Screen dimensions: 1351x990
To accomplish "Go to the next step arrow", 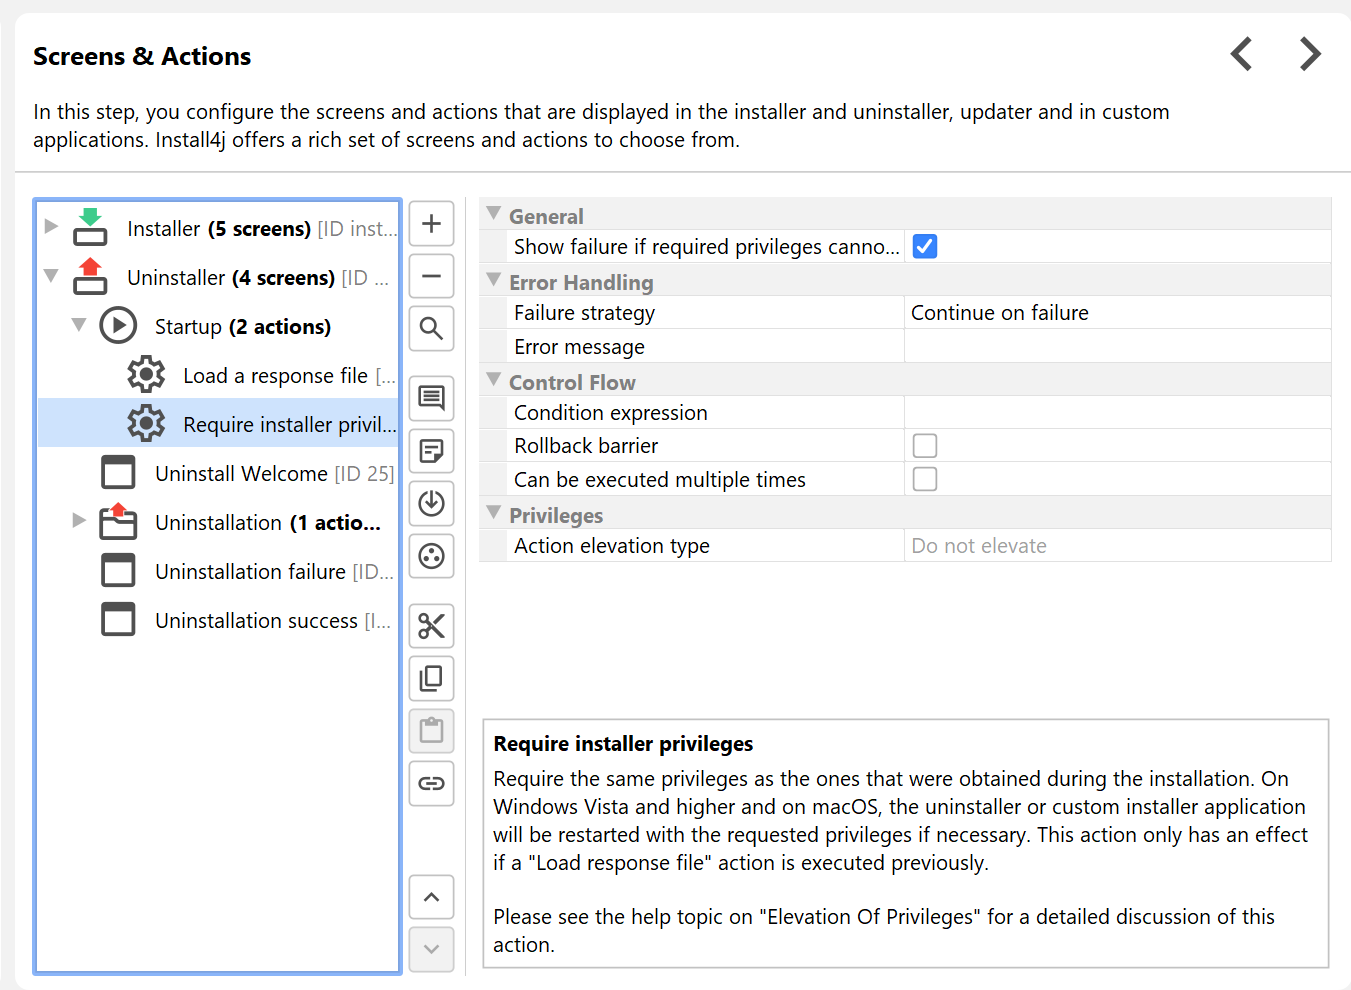I will coord(1309,54).
